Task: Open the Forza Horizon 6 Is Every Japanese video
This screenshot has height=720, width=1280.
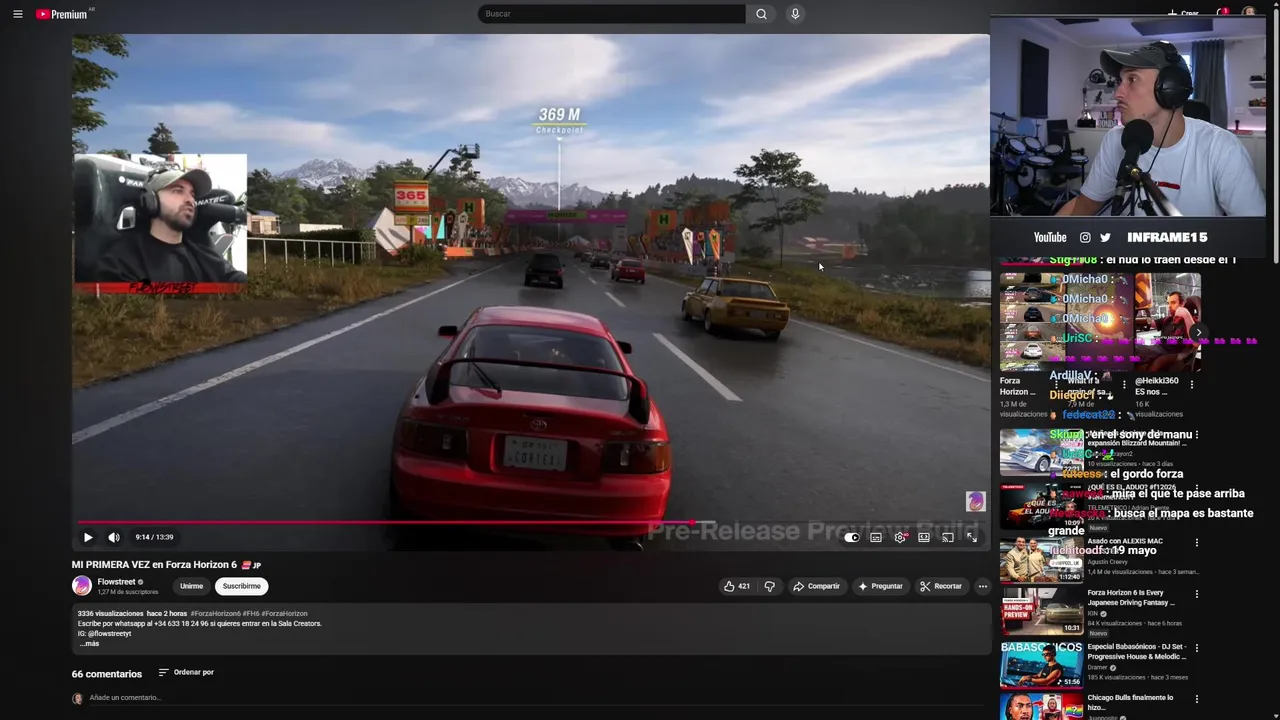Action: click(x=1131, y=598)
